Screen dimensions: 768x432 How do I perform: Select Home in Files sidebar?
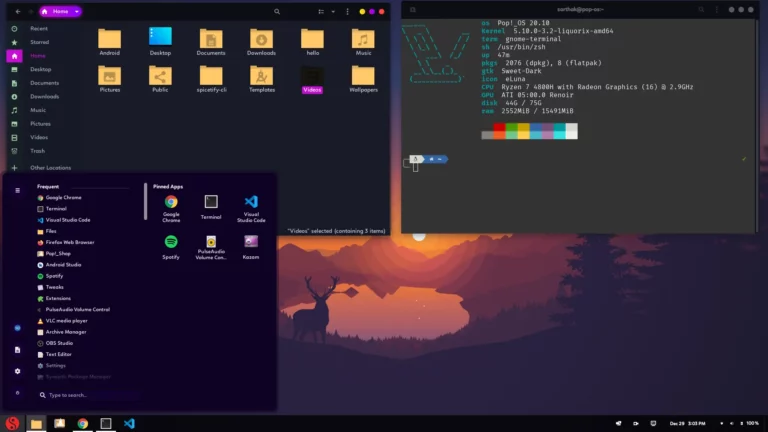37,56
